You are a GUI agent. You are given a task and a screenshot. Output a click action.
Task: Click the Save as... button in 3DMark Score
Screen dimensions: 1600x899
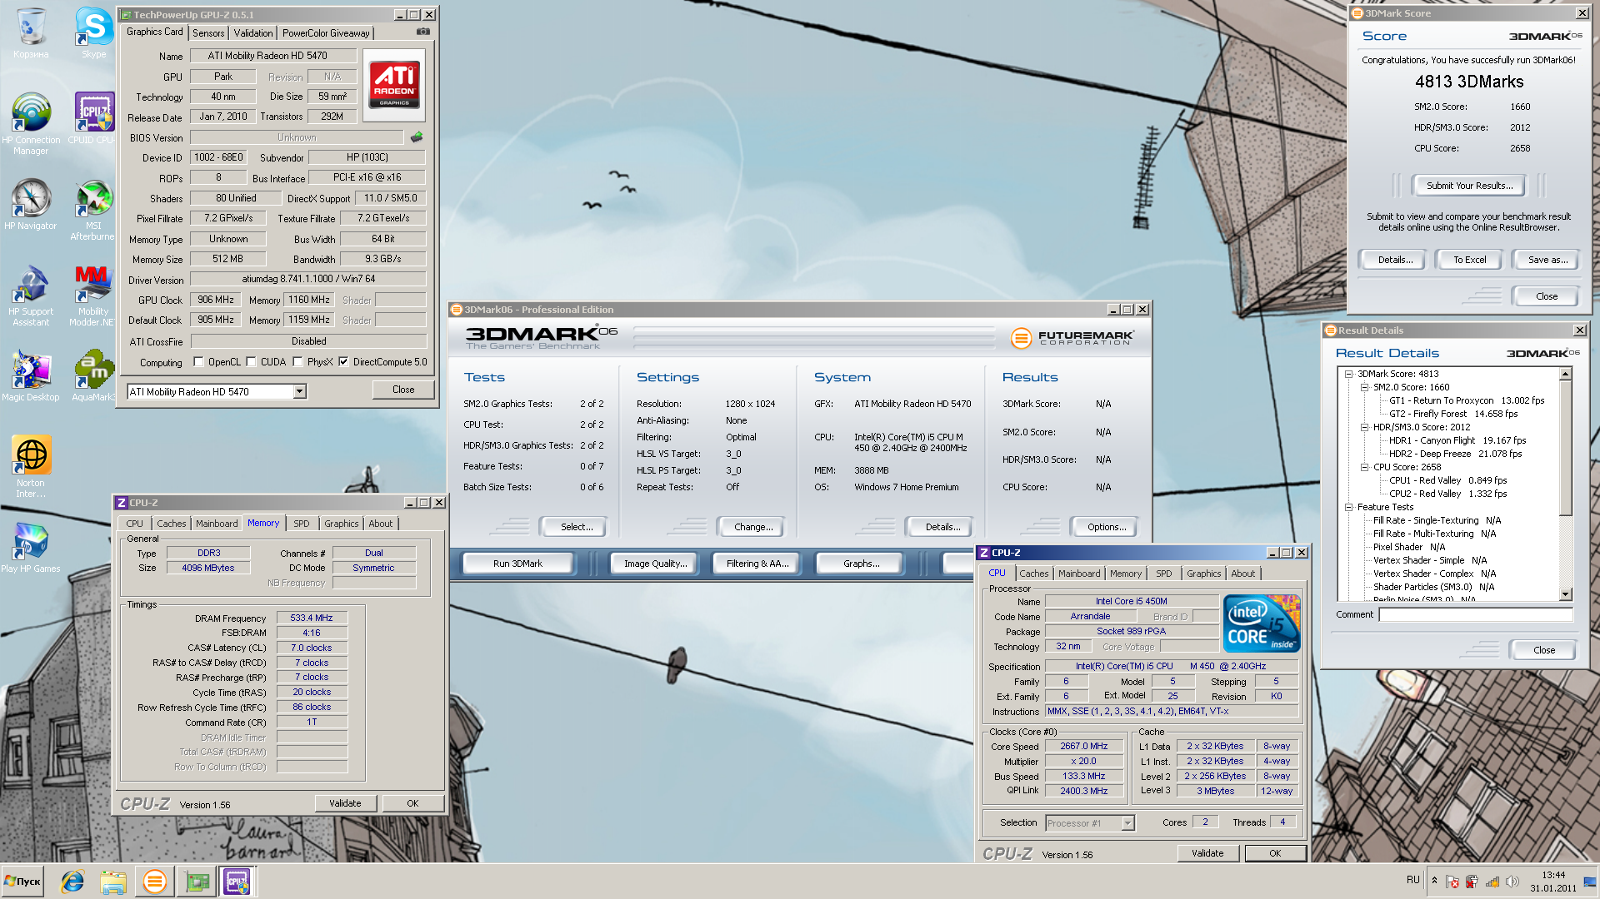tap(1547, 260)
